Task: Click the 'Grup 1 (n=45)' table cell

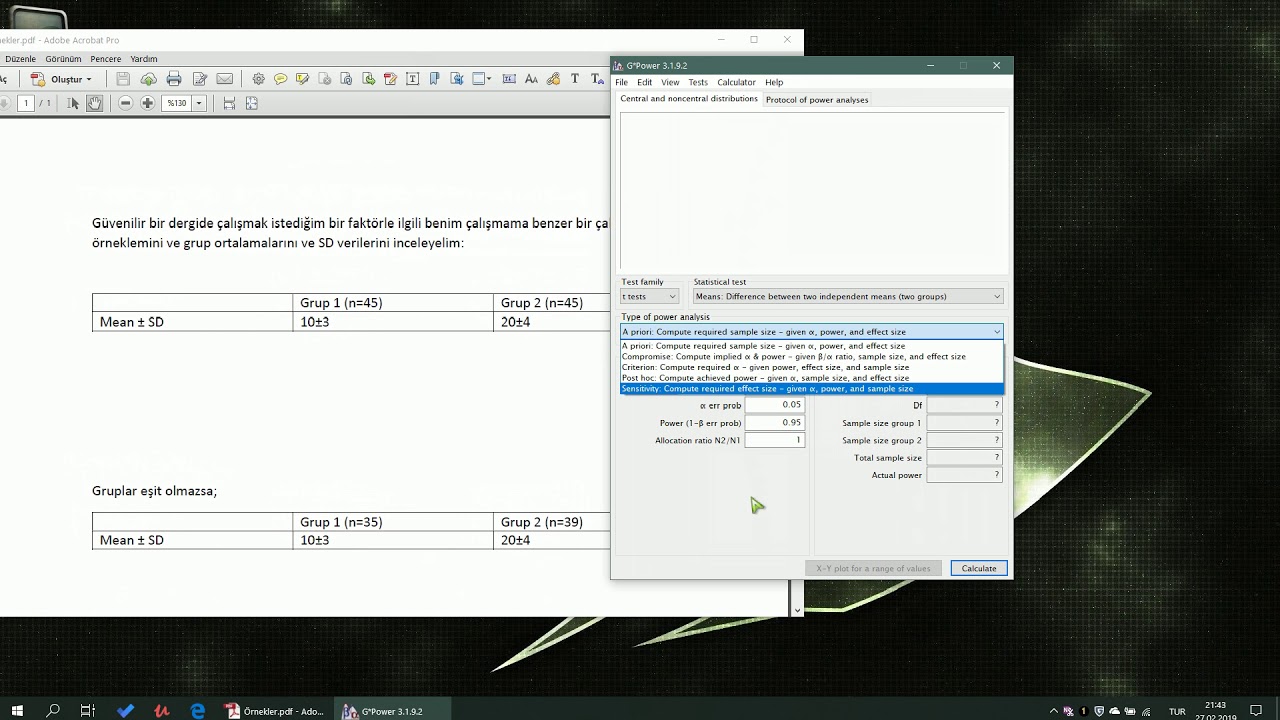Action: click(x=392, y=303)
